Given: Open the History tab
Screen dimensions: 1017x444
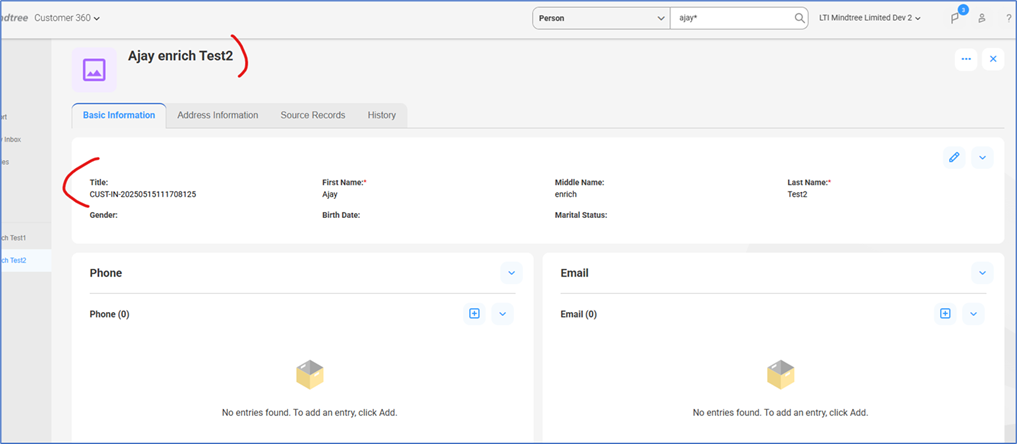Looking at the screenshot, I should (x=381, y=115).
